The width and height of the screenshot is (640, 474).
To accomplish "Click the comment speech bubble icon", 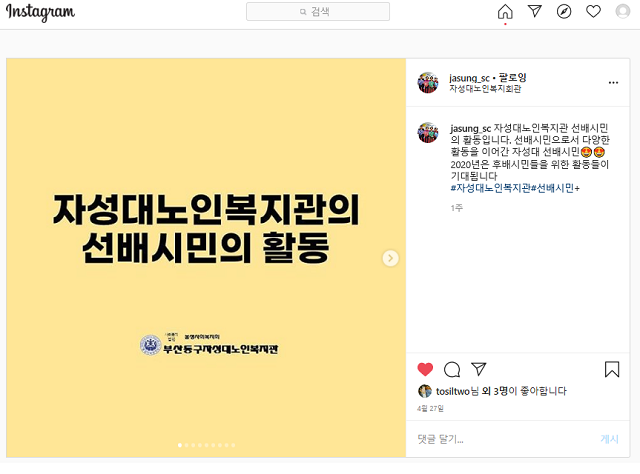I will (x=452, y=369).
